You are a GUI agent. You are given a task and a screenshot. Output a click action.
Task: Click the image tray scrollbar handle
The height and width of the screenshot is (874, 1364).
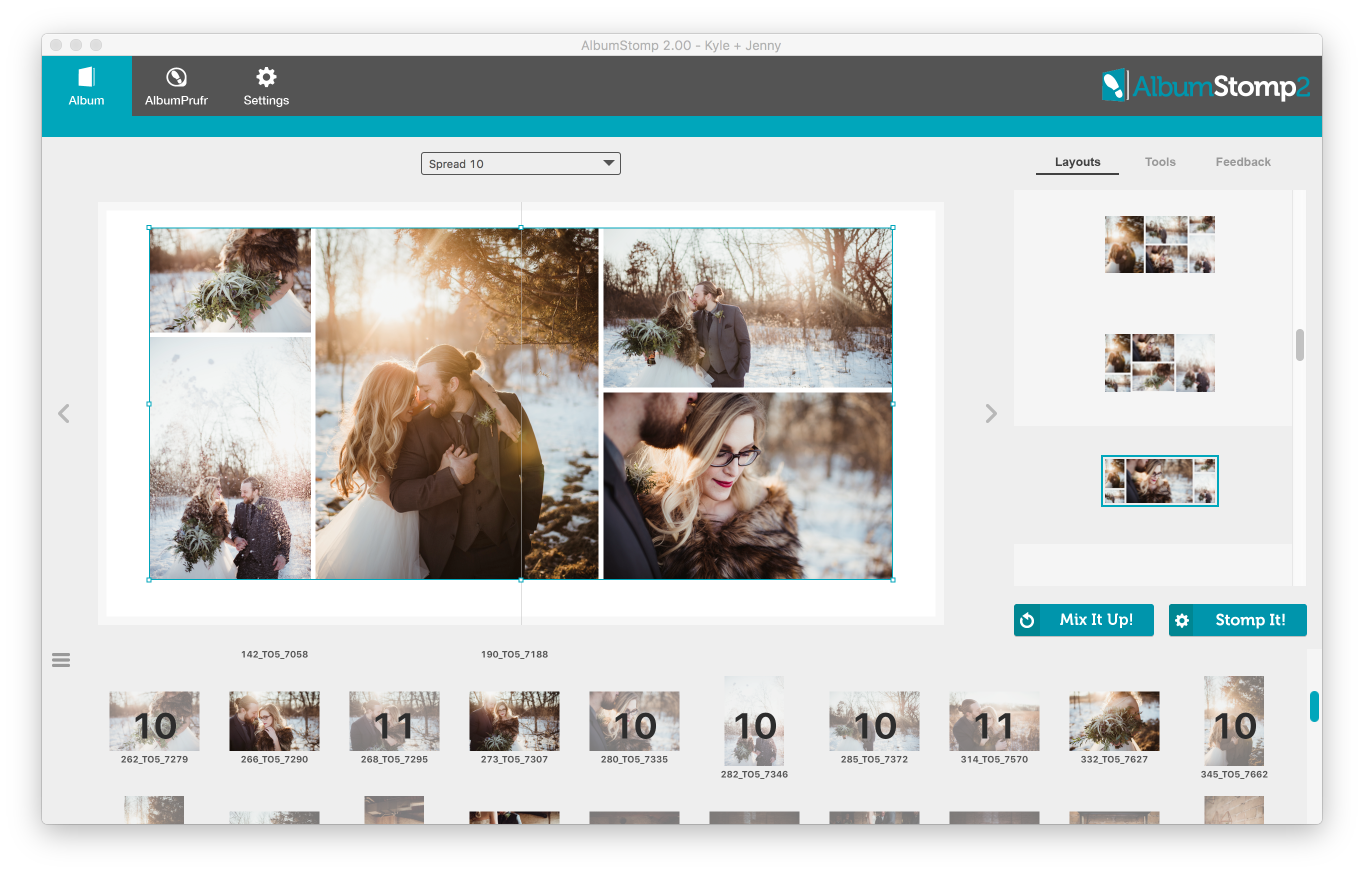pos(1314,706)
